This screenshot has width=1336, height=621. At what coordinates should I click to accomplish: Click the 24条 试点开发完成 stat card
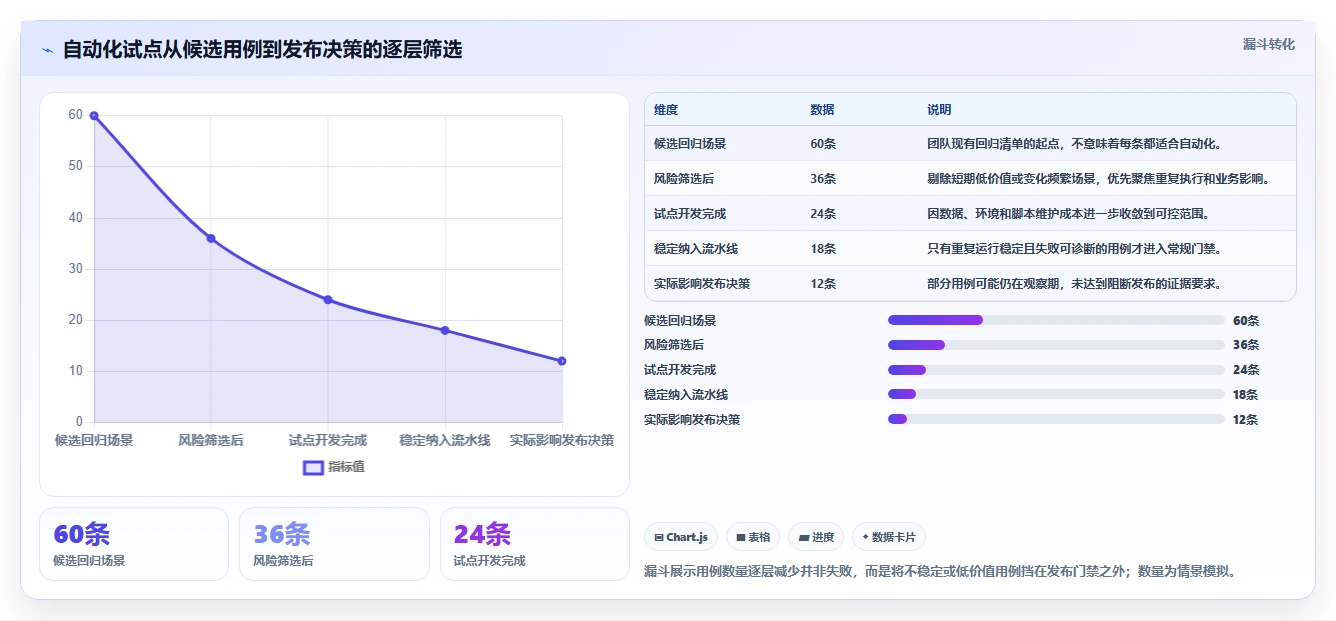(x=535, y=544)
